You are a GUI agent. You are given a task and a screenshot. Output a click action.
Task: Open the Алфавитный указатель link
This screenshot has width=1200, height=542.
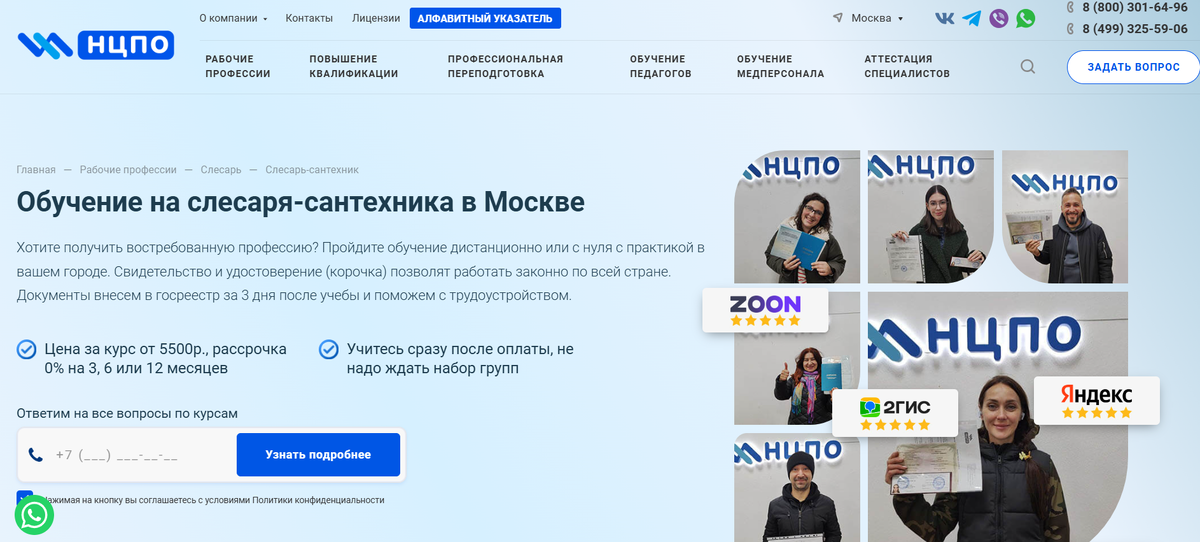[485, 18]
